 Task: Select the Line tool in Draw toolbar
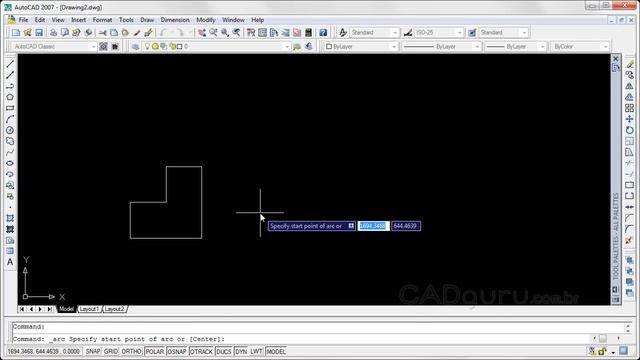[x=10, y=64]
